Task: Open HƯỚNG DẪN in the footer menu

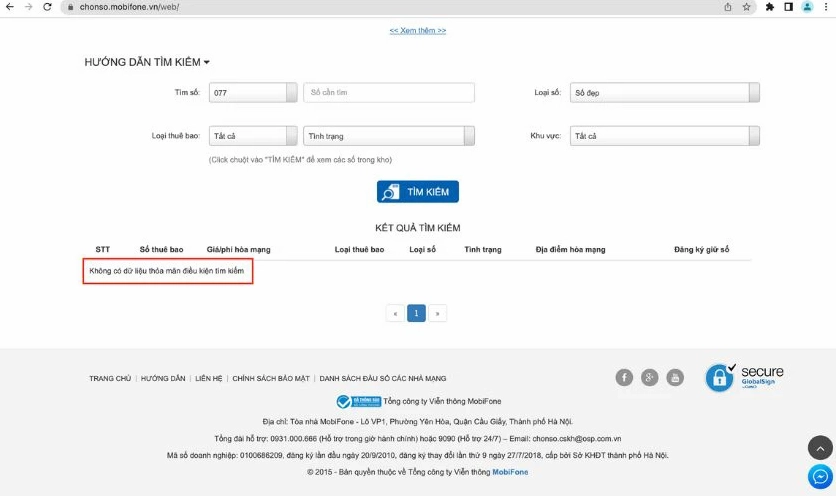Action: [x=163, y=378]
